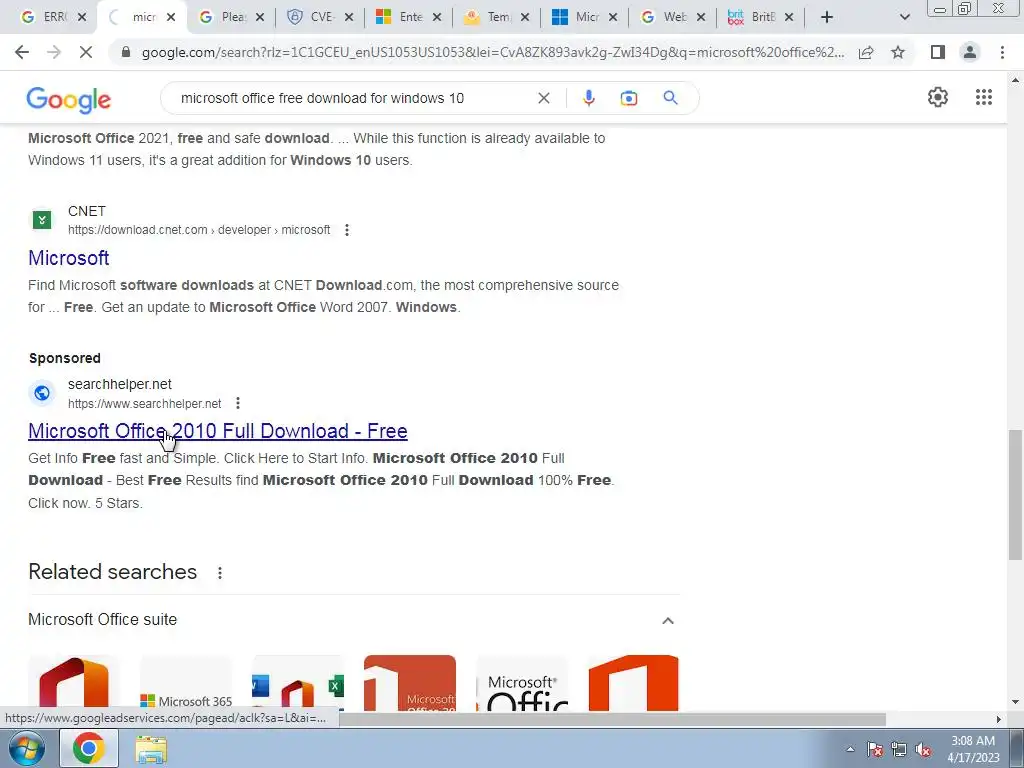
Task: Open the Google apps grid
Action: [984, 97]
